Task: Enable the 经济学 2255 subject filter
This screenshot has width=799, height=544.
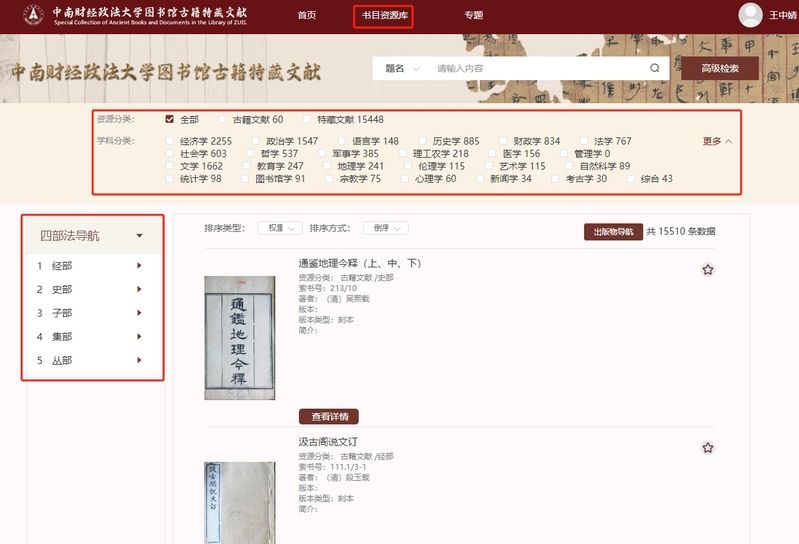Action: (x=170, y=141)
